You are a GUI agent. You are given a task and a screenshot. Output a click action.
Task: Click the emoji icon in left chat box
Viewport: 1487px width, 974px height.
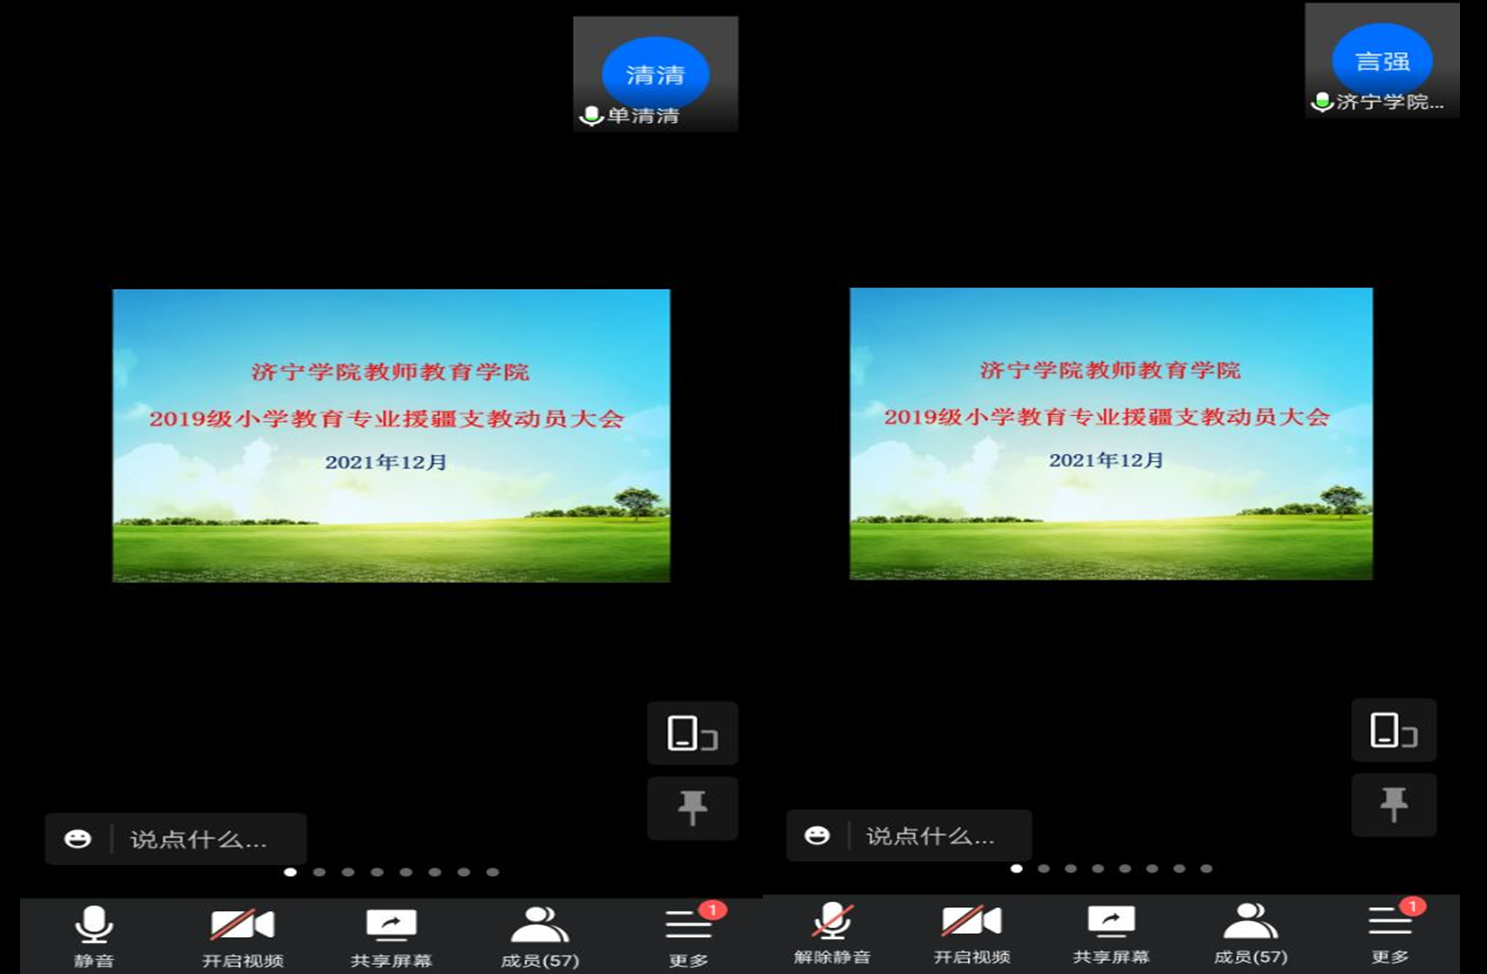[x=78, y=839]
